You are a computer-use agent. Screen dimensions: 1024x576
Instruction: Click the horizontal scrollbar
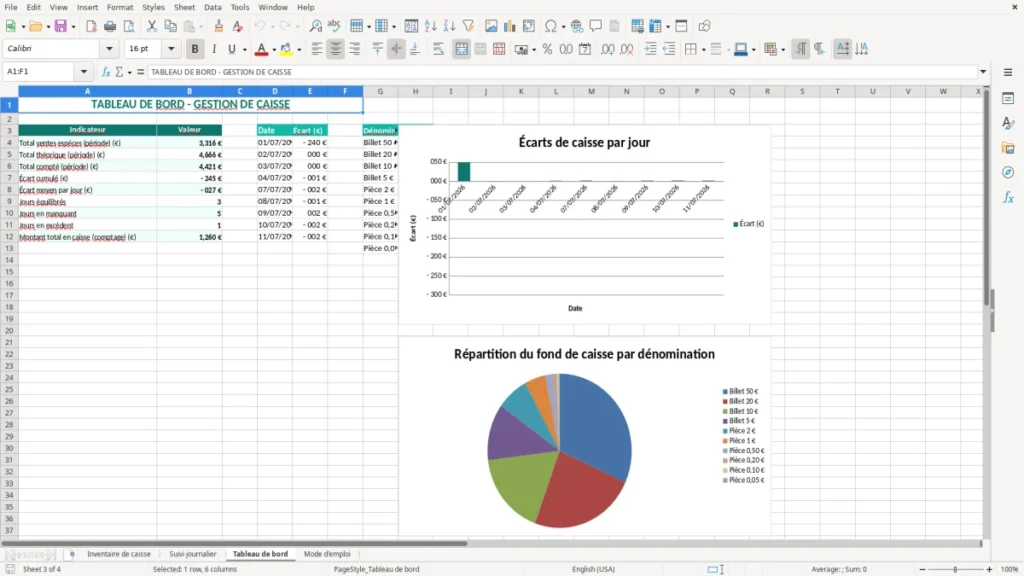(234, 543)
